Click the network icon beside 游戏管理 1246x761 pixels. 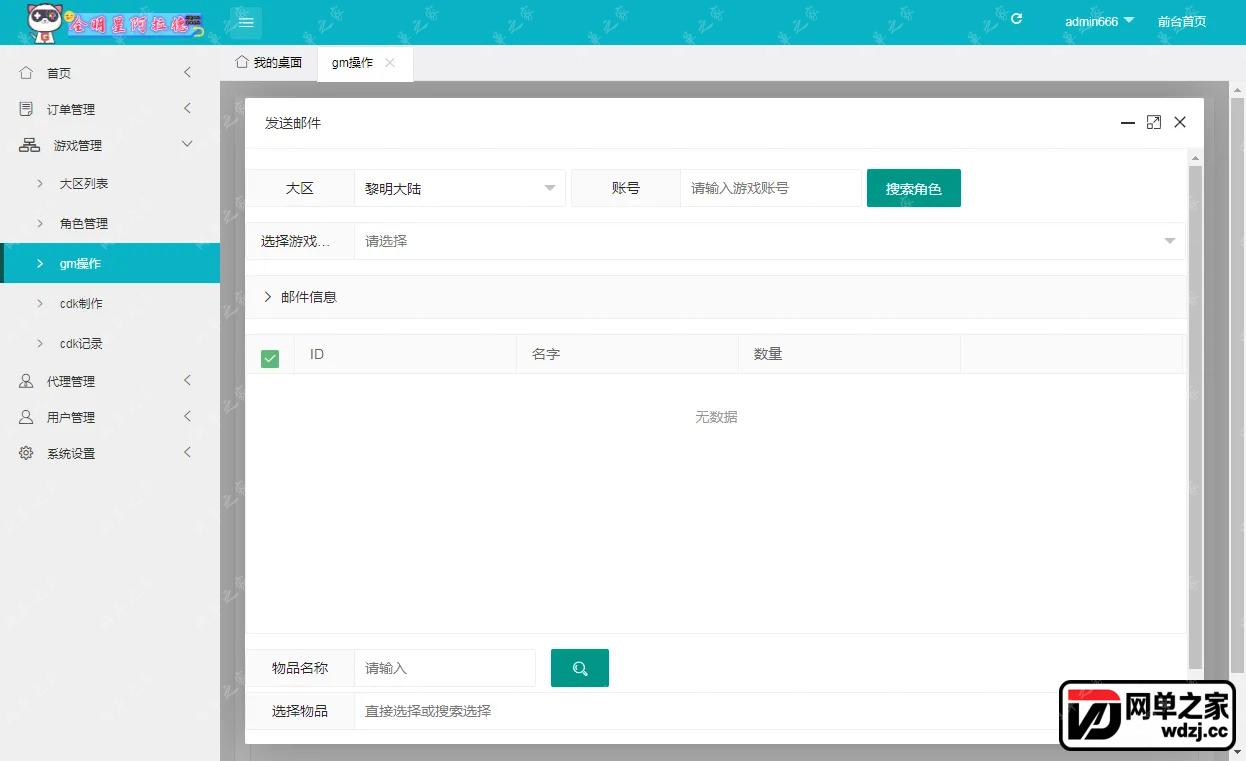point(30,145)
